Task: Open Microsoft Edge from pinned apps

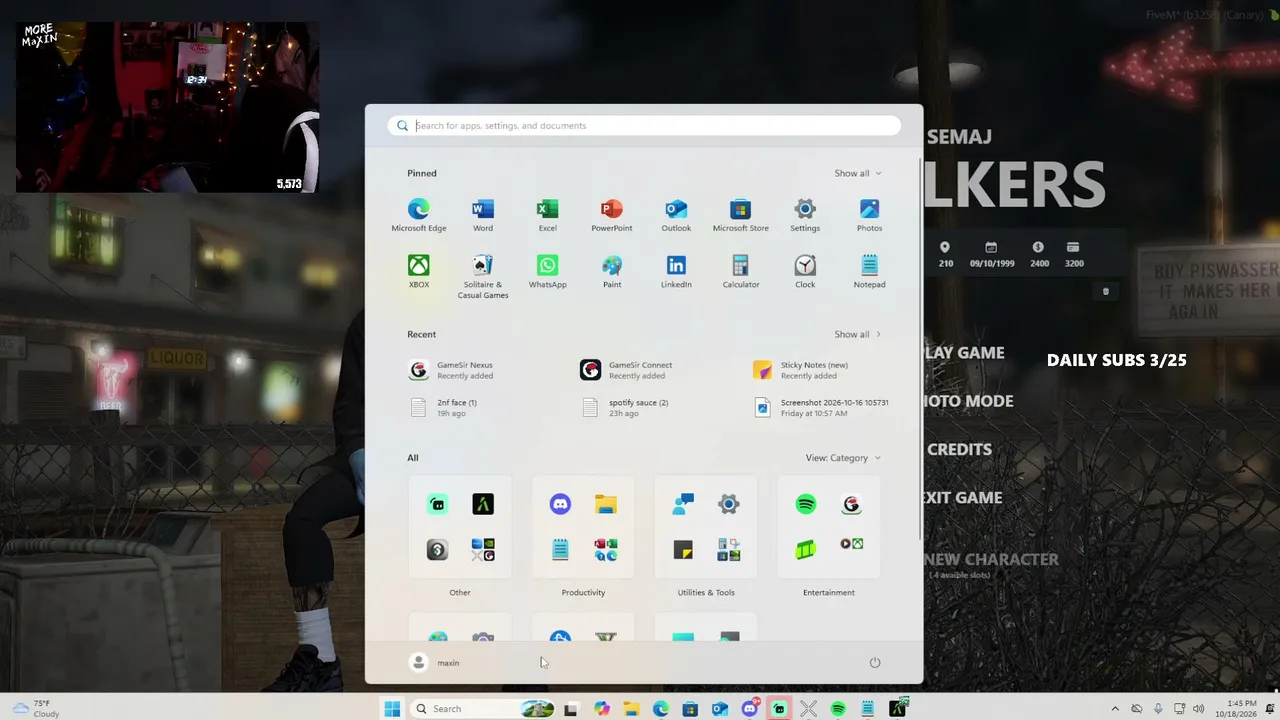Action: 418,215
